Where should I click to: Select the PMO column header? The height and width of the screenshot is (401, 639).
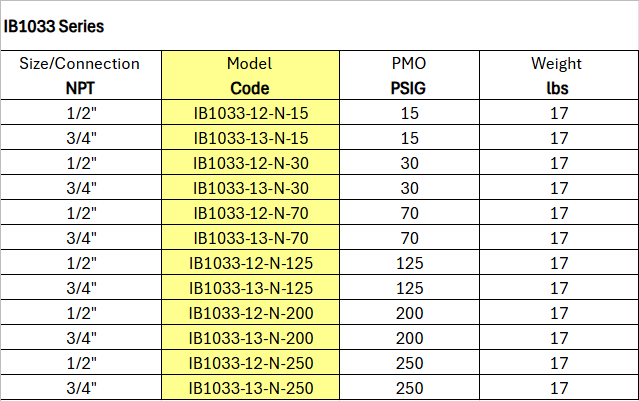[408, 64]
